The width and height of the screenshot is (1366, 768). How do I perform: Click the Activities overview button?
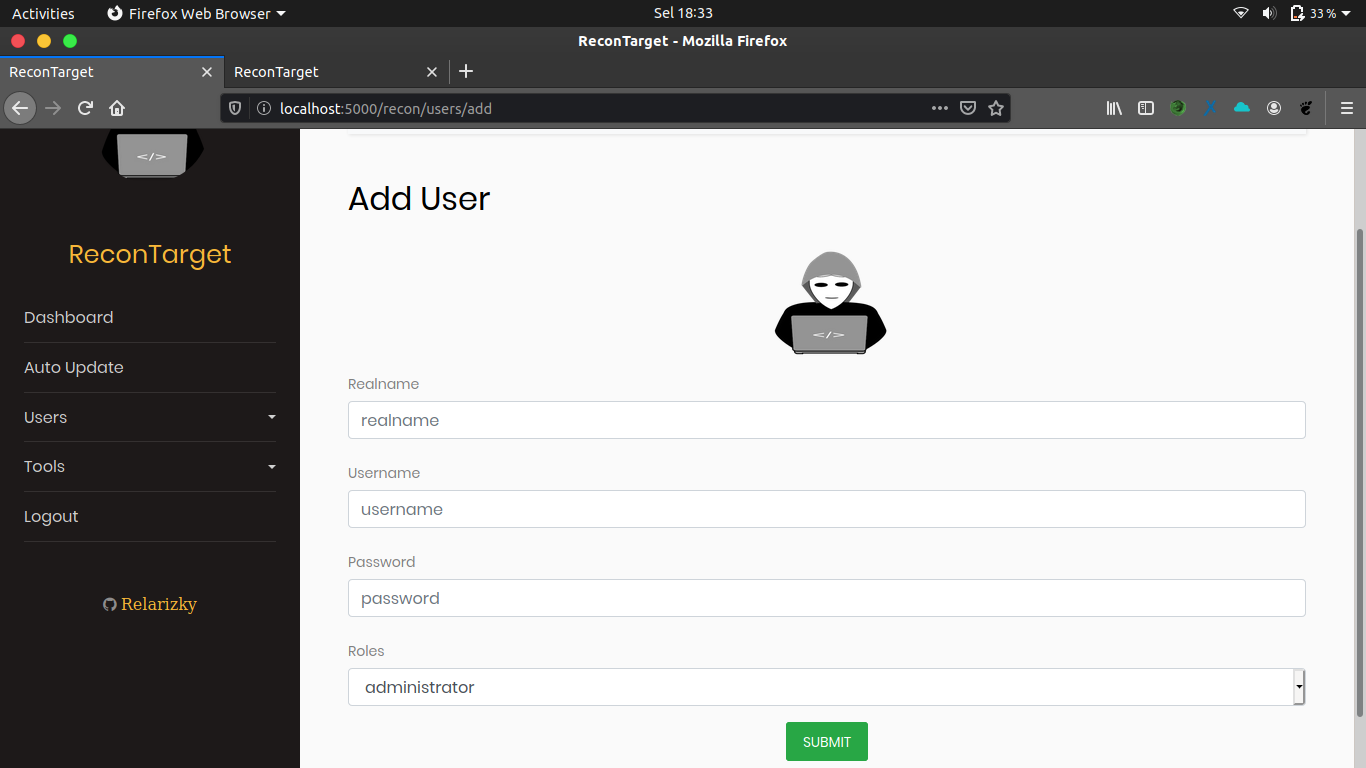pos(43,13)
